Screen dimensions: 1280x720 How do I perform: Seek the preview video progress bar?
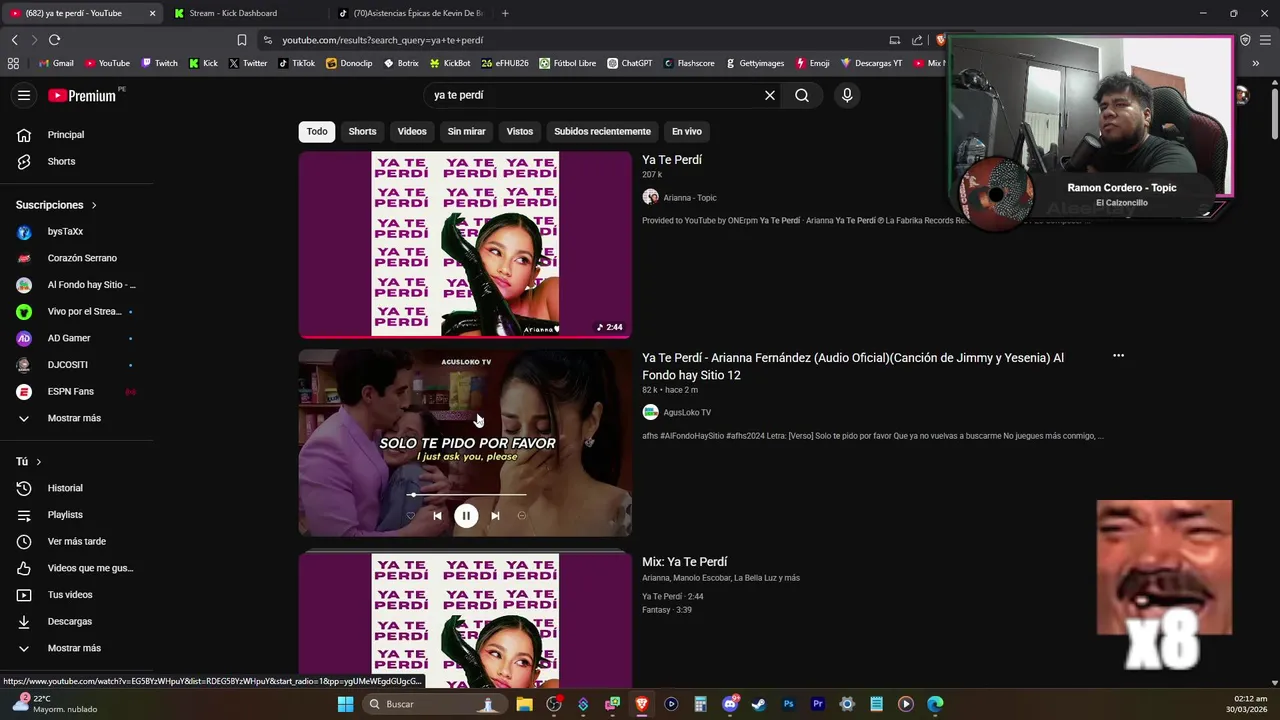click(467, 494)
